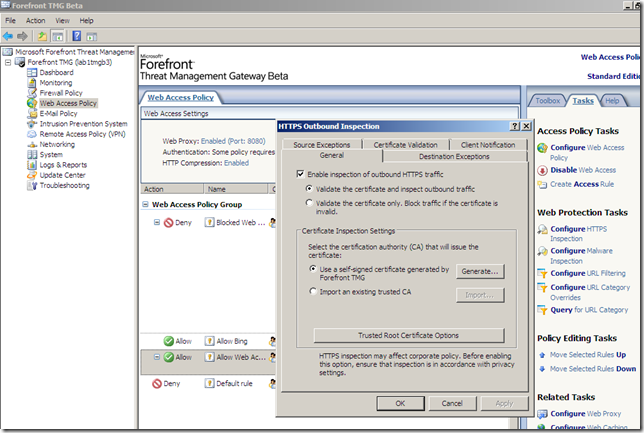Switch to Client Notification tab
Viewport: 644px width, 433px height.
[488, 145]
